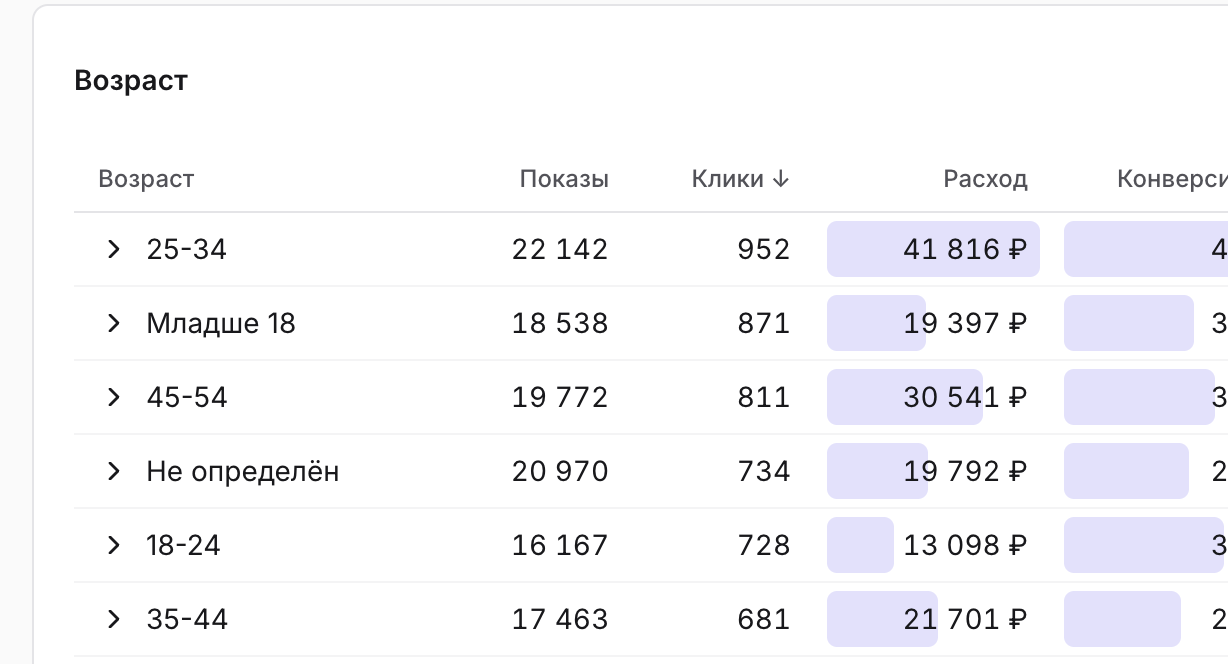The image size is (1228, 664).
Task: Select the Младше 18 row label
Action: pos(221,323)
